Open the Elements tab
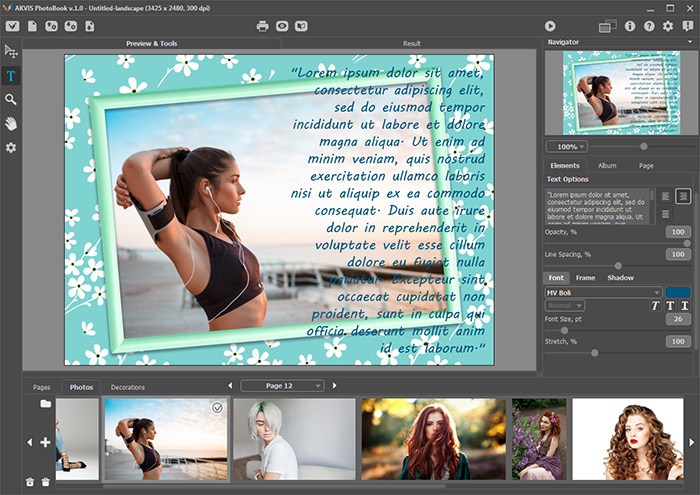Screen dimensions: 700x495 (565, 166)
